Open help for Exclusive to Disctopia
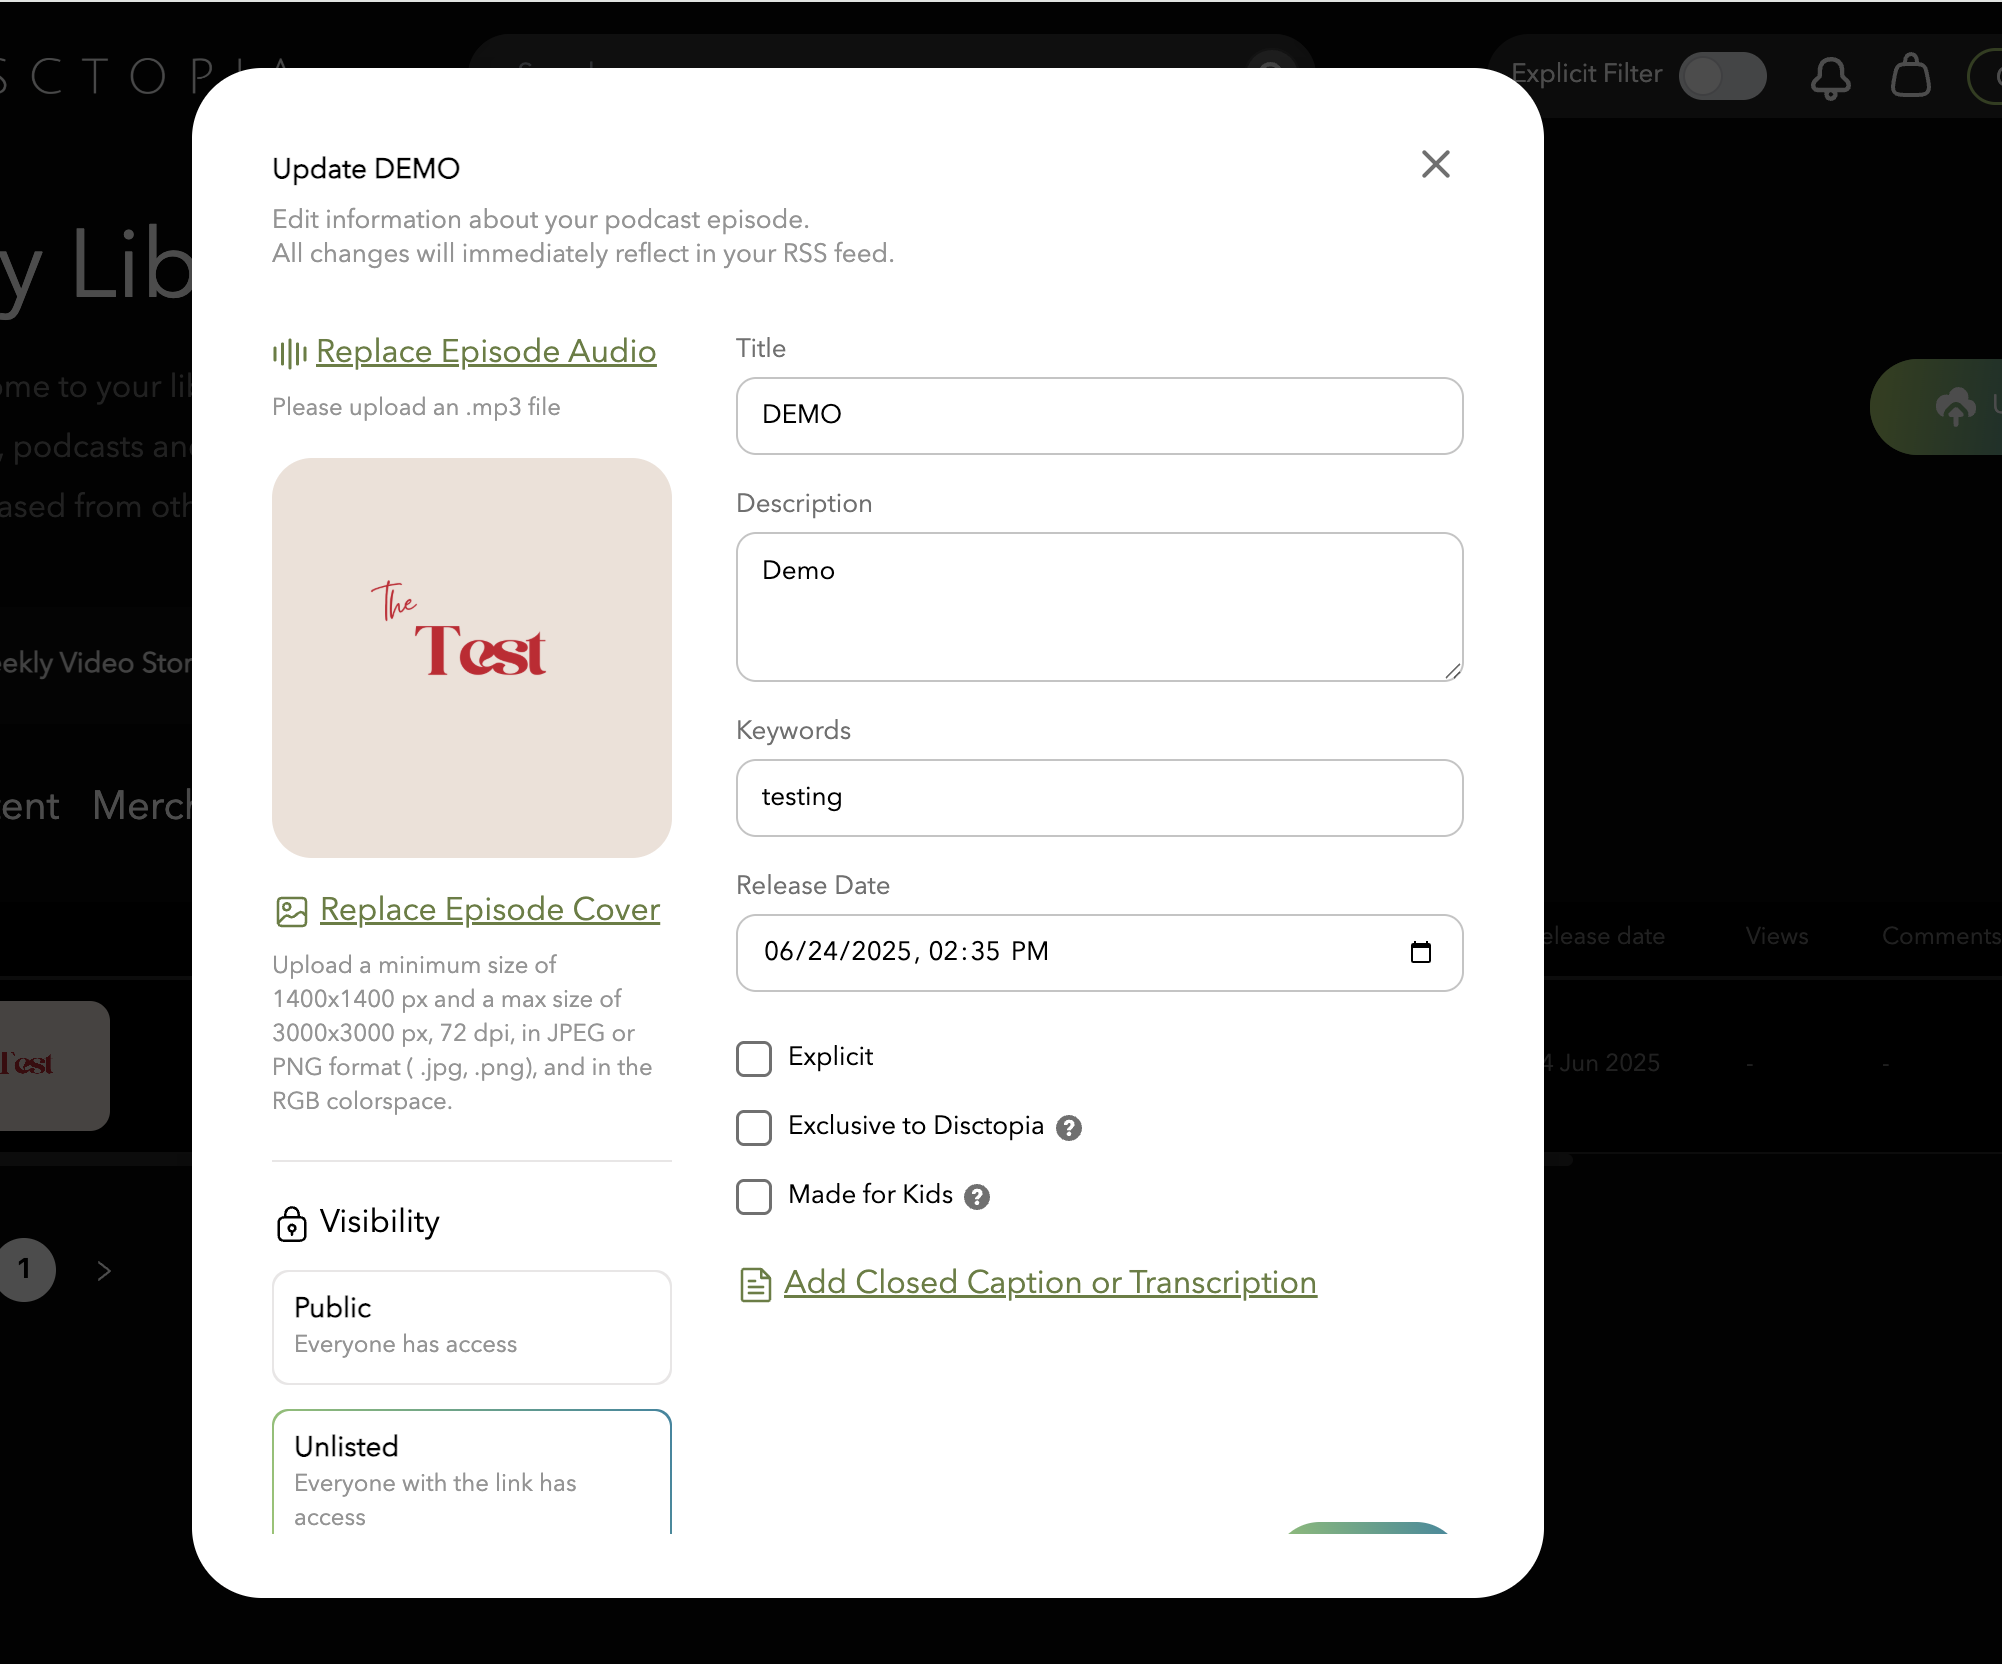2002x1664 pixels. pyautogui.click(x=1069, y=1128)
